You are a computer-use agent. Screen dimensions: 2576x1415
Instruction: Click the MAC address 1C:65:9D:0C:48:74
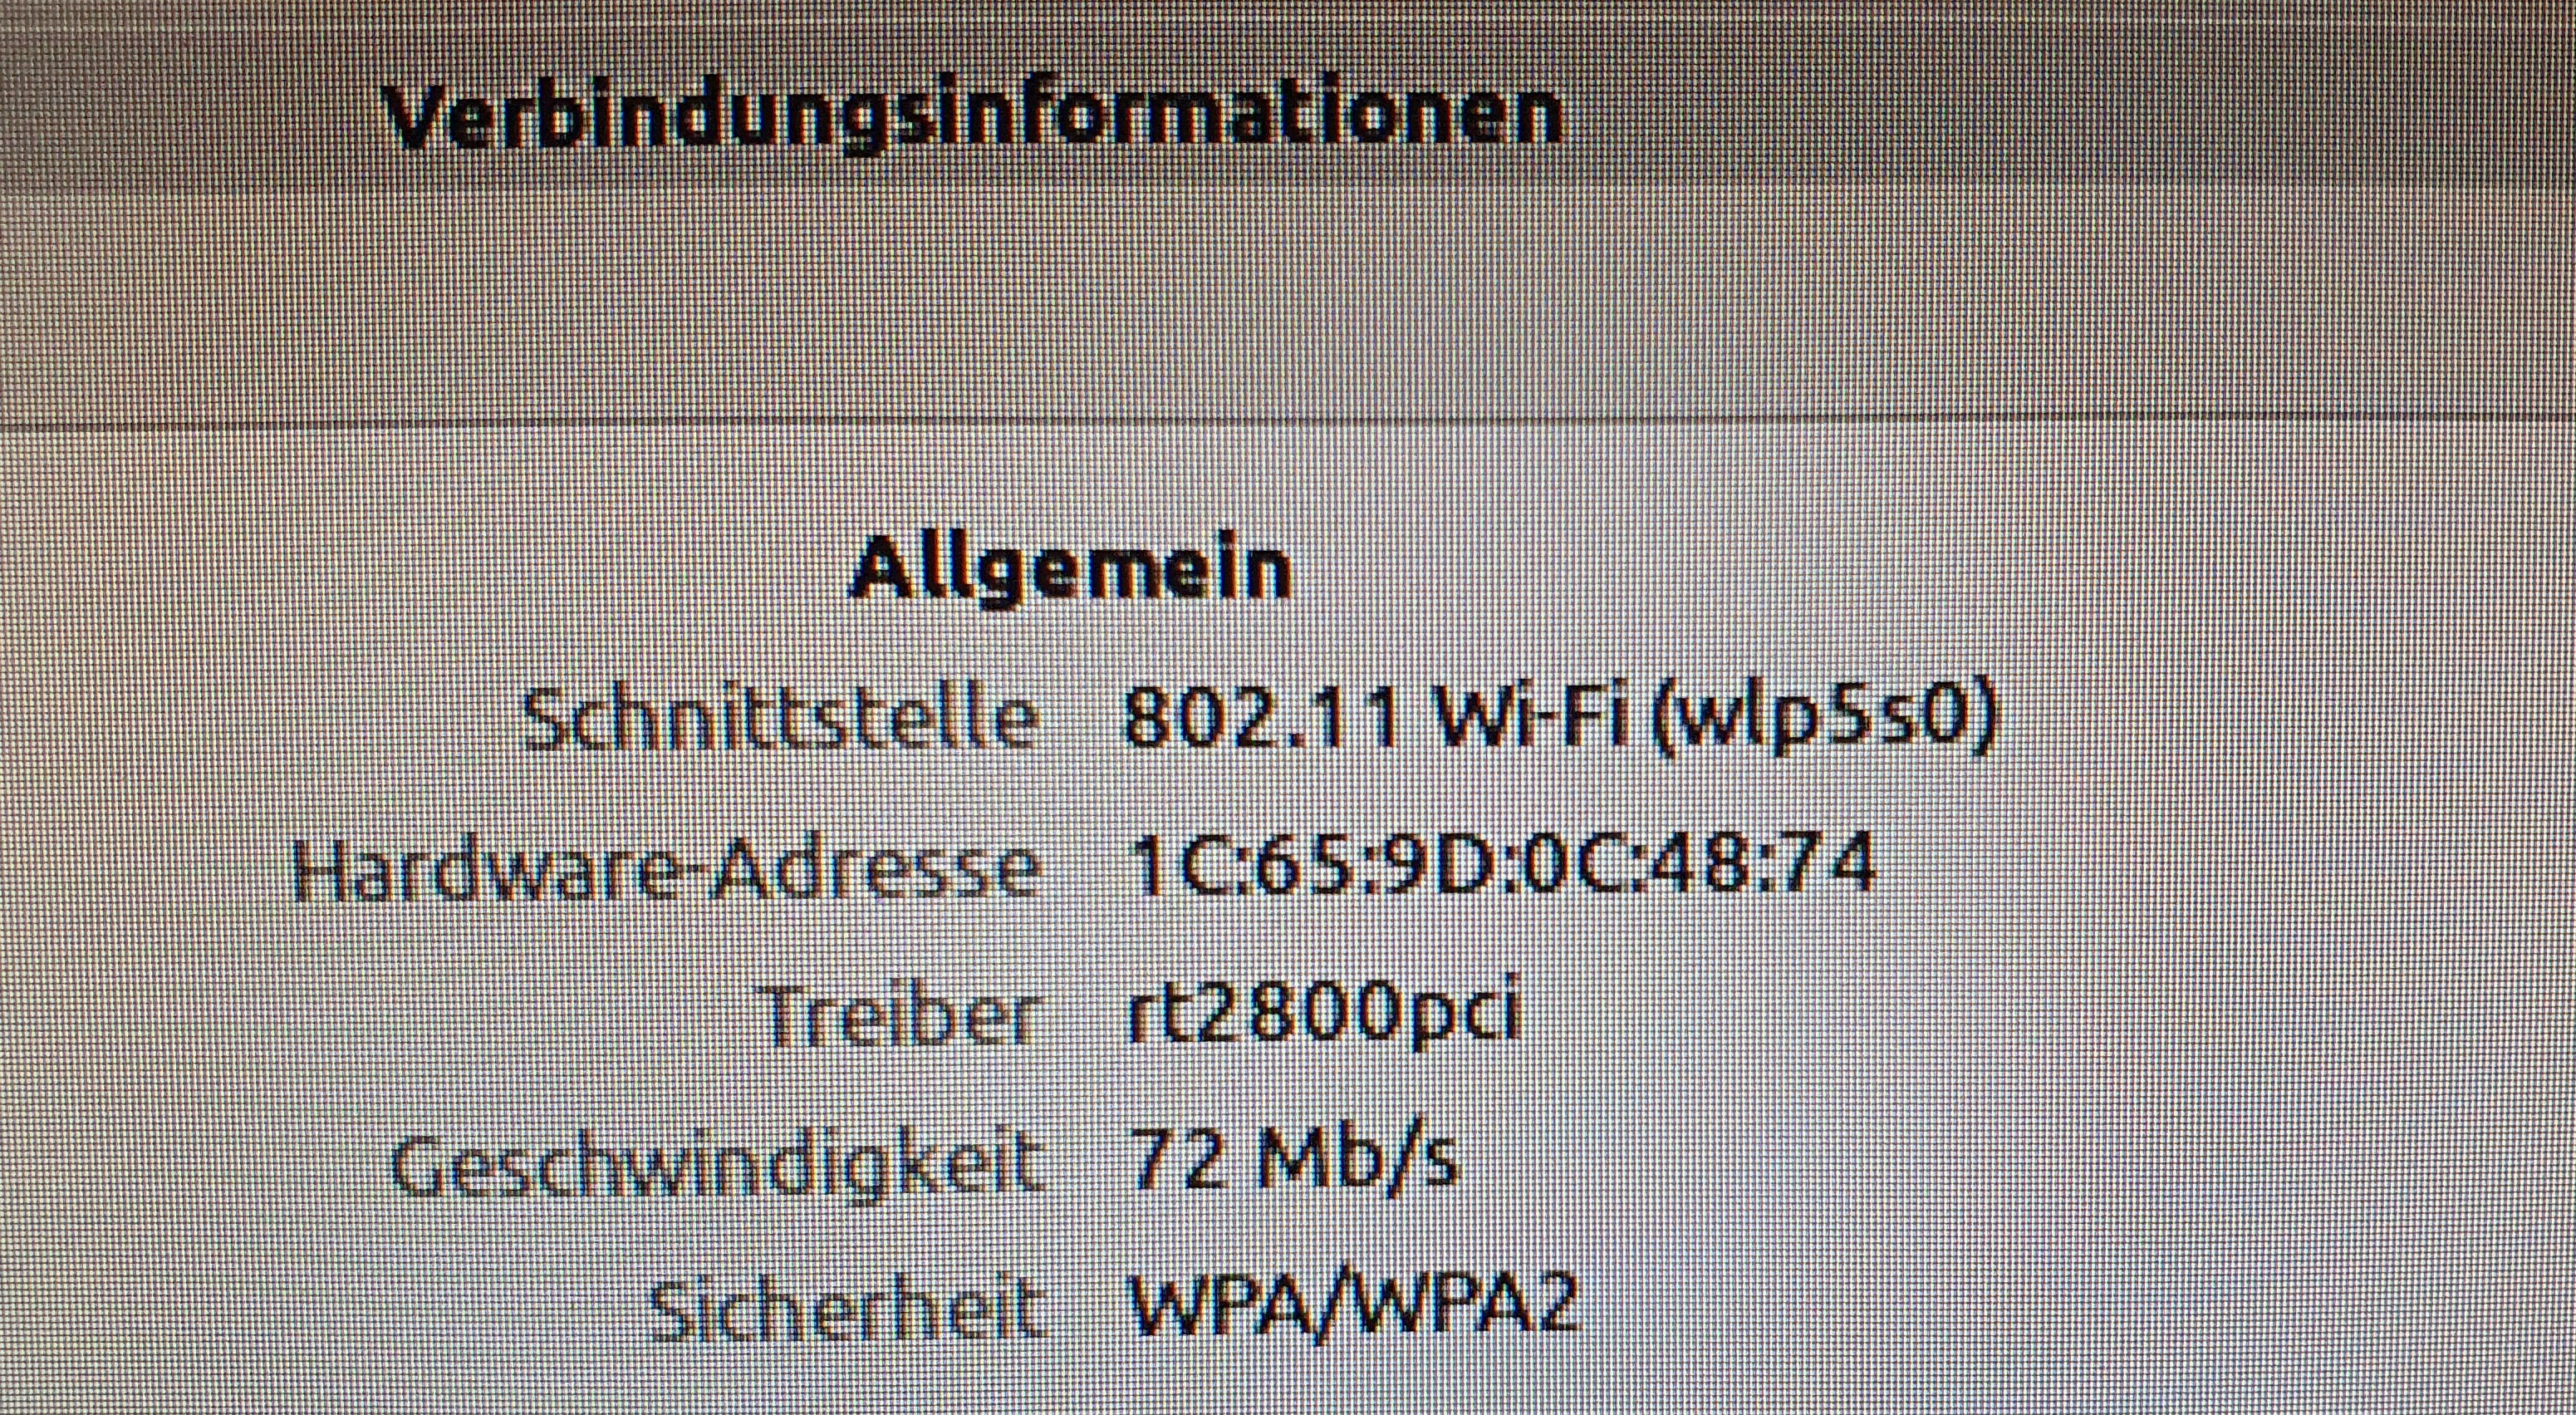tap(1500, 863)
